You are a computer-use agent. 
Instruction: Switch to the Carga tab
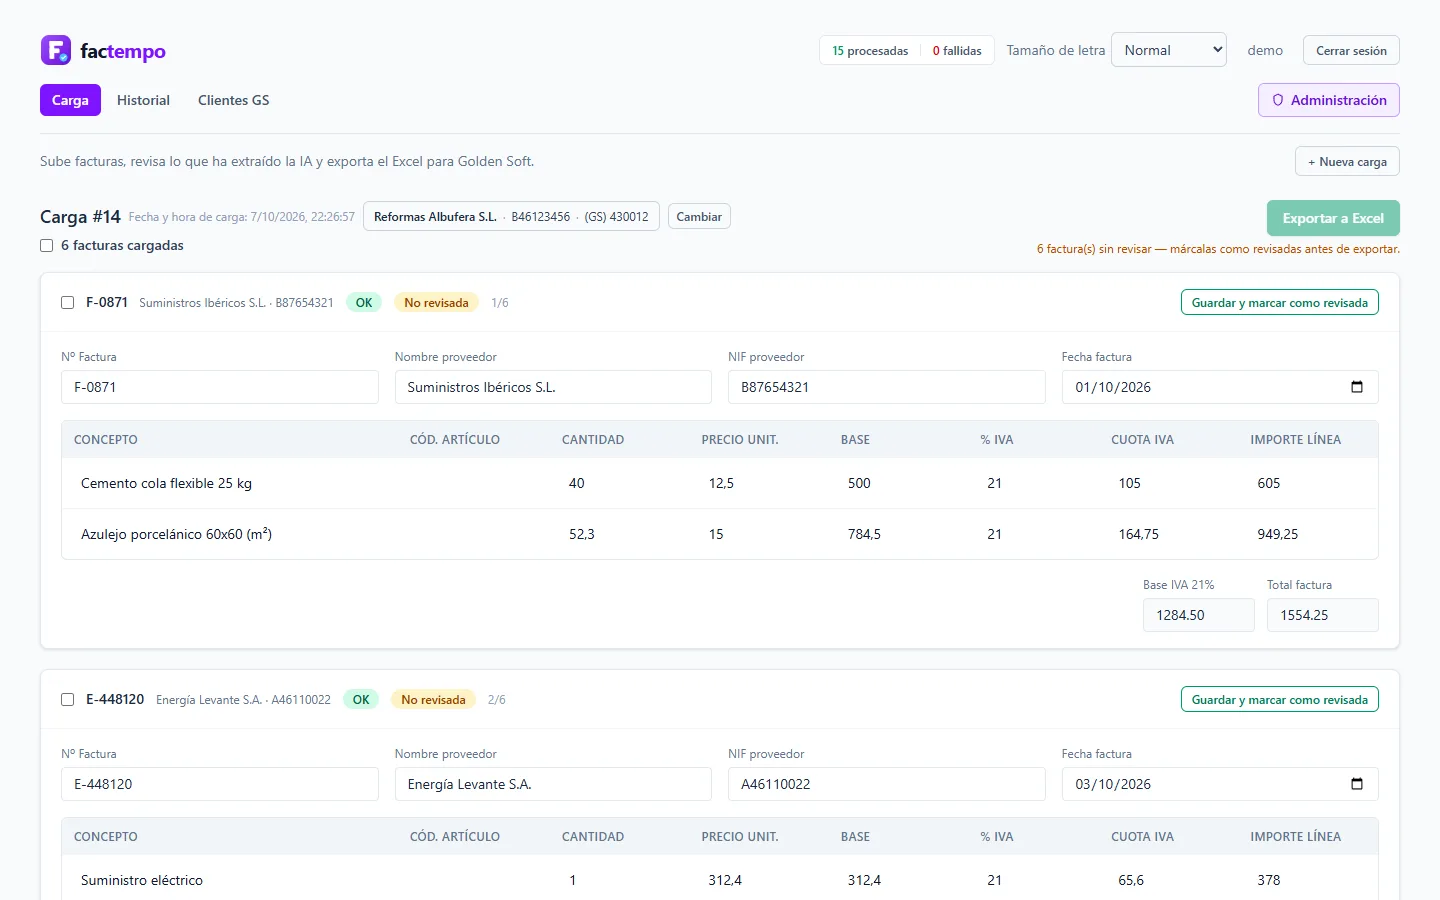tap(70, 100)
